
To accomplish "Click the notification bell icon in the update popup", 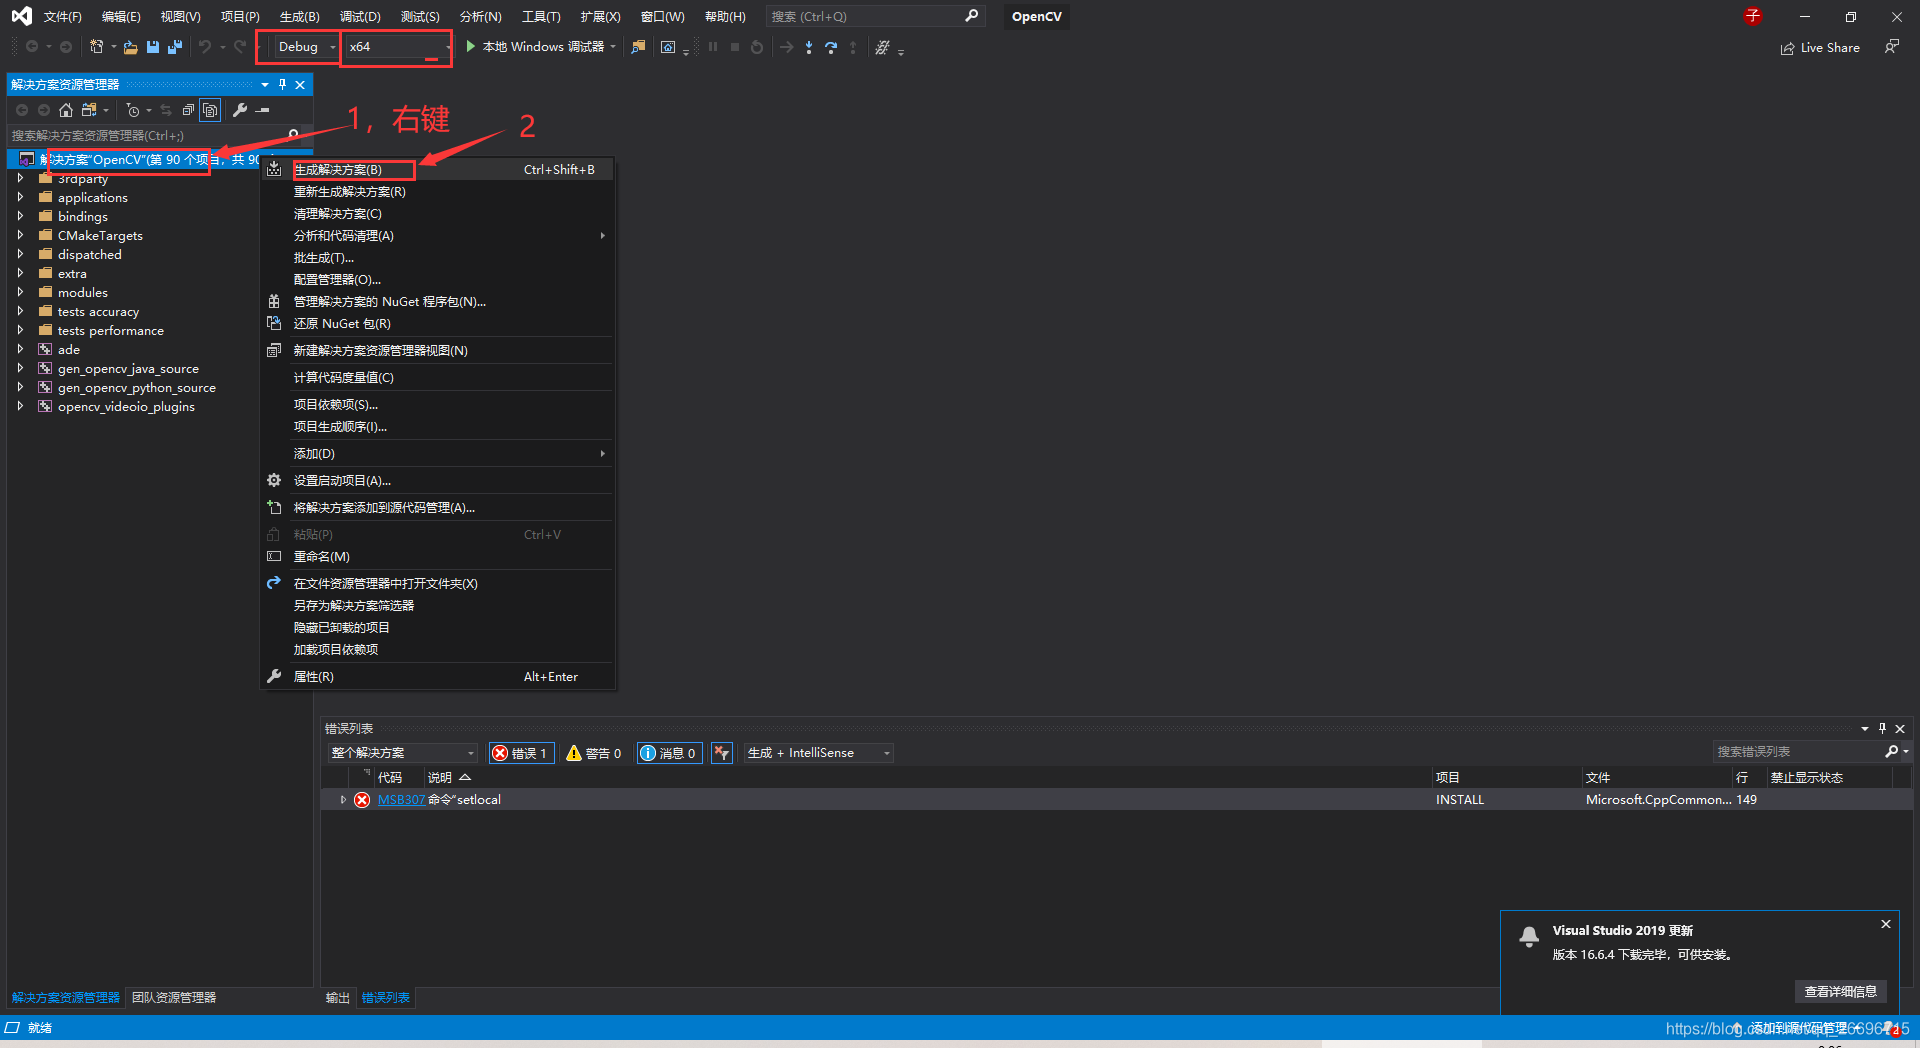I will point(1529,937).
